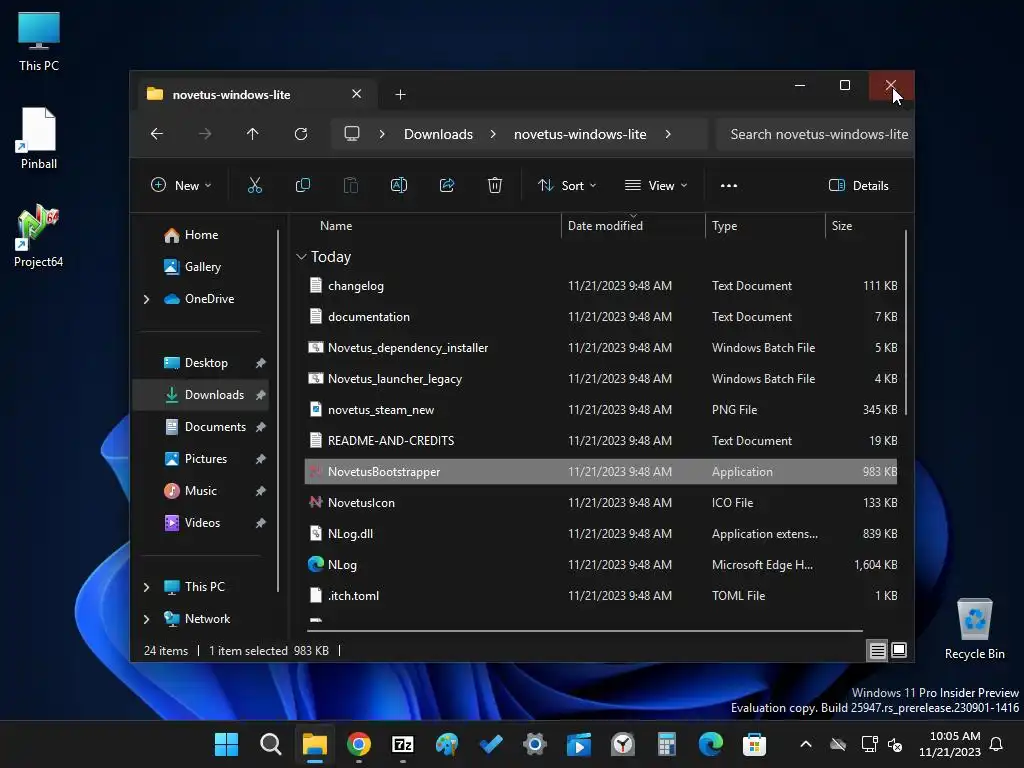Viewport: 1024px width, 768px height.
Task: Click chevron before Downloads in path
Action: point(382,134)
